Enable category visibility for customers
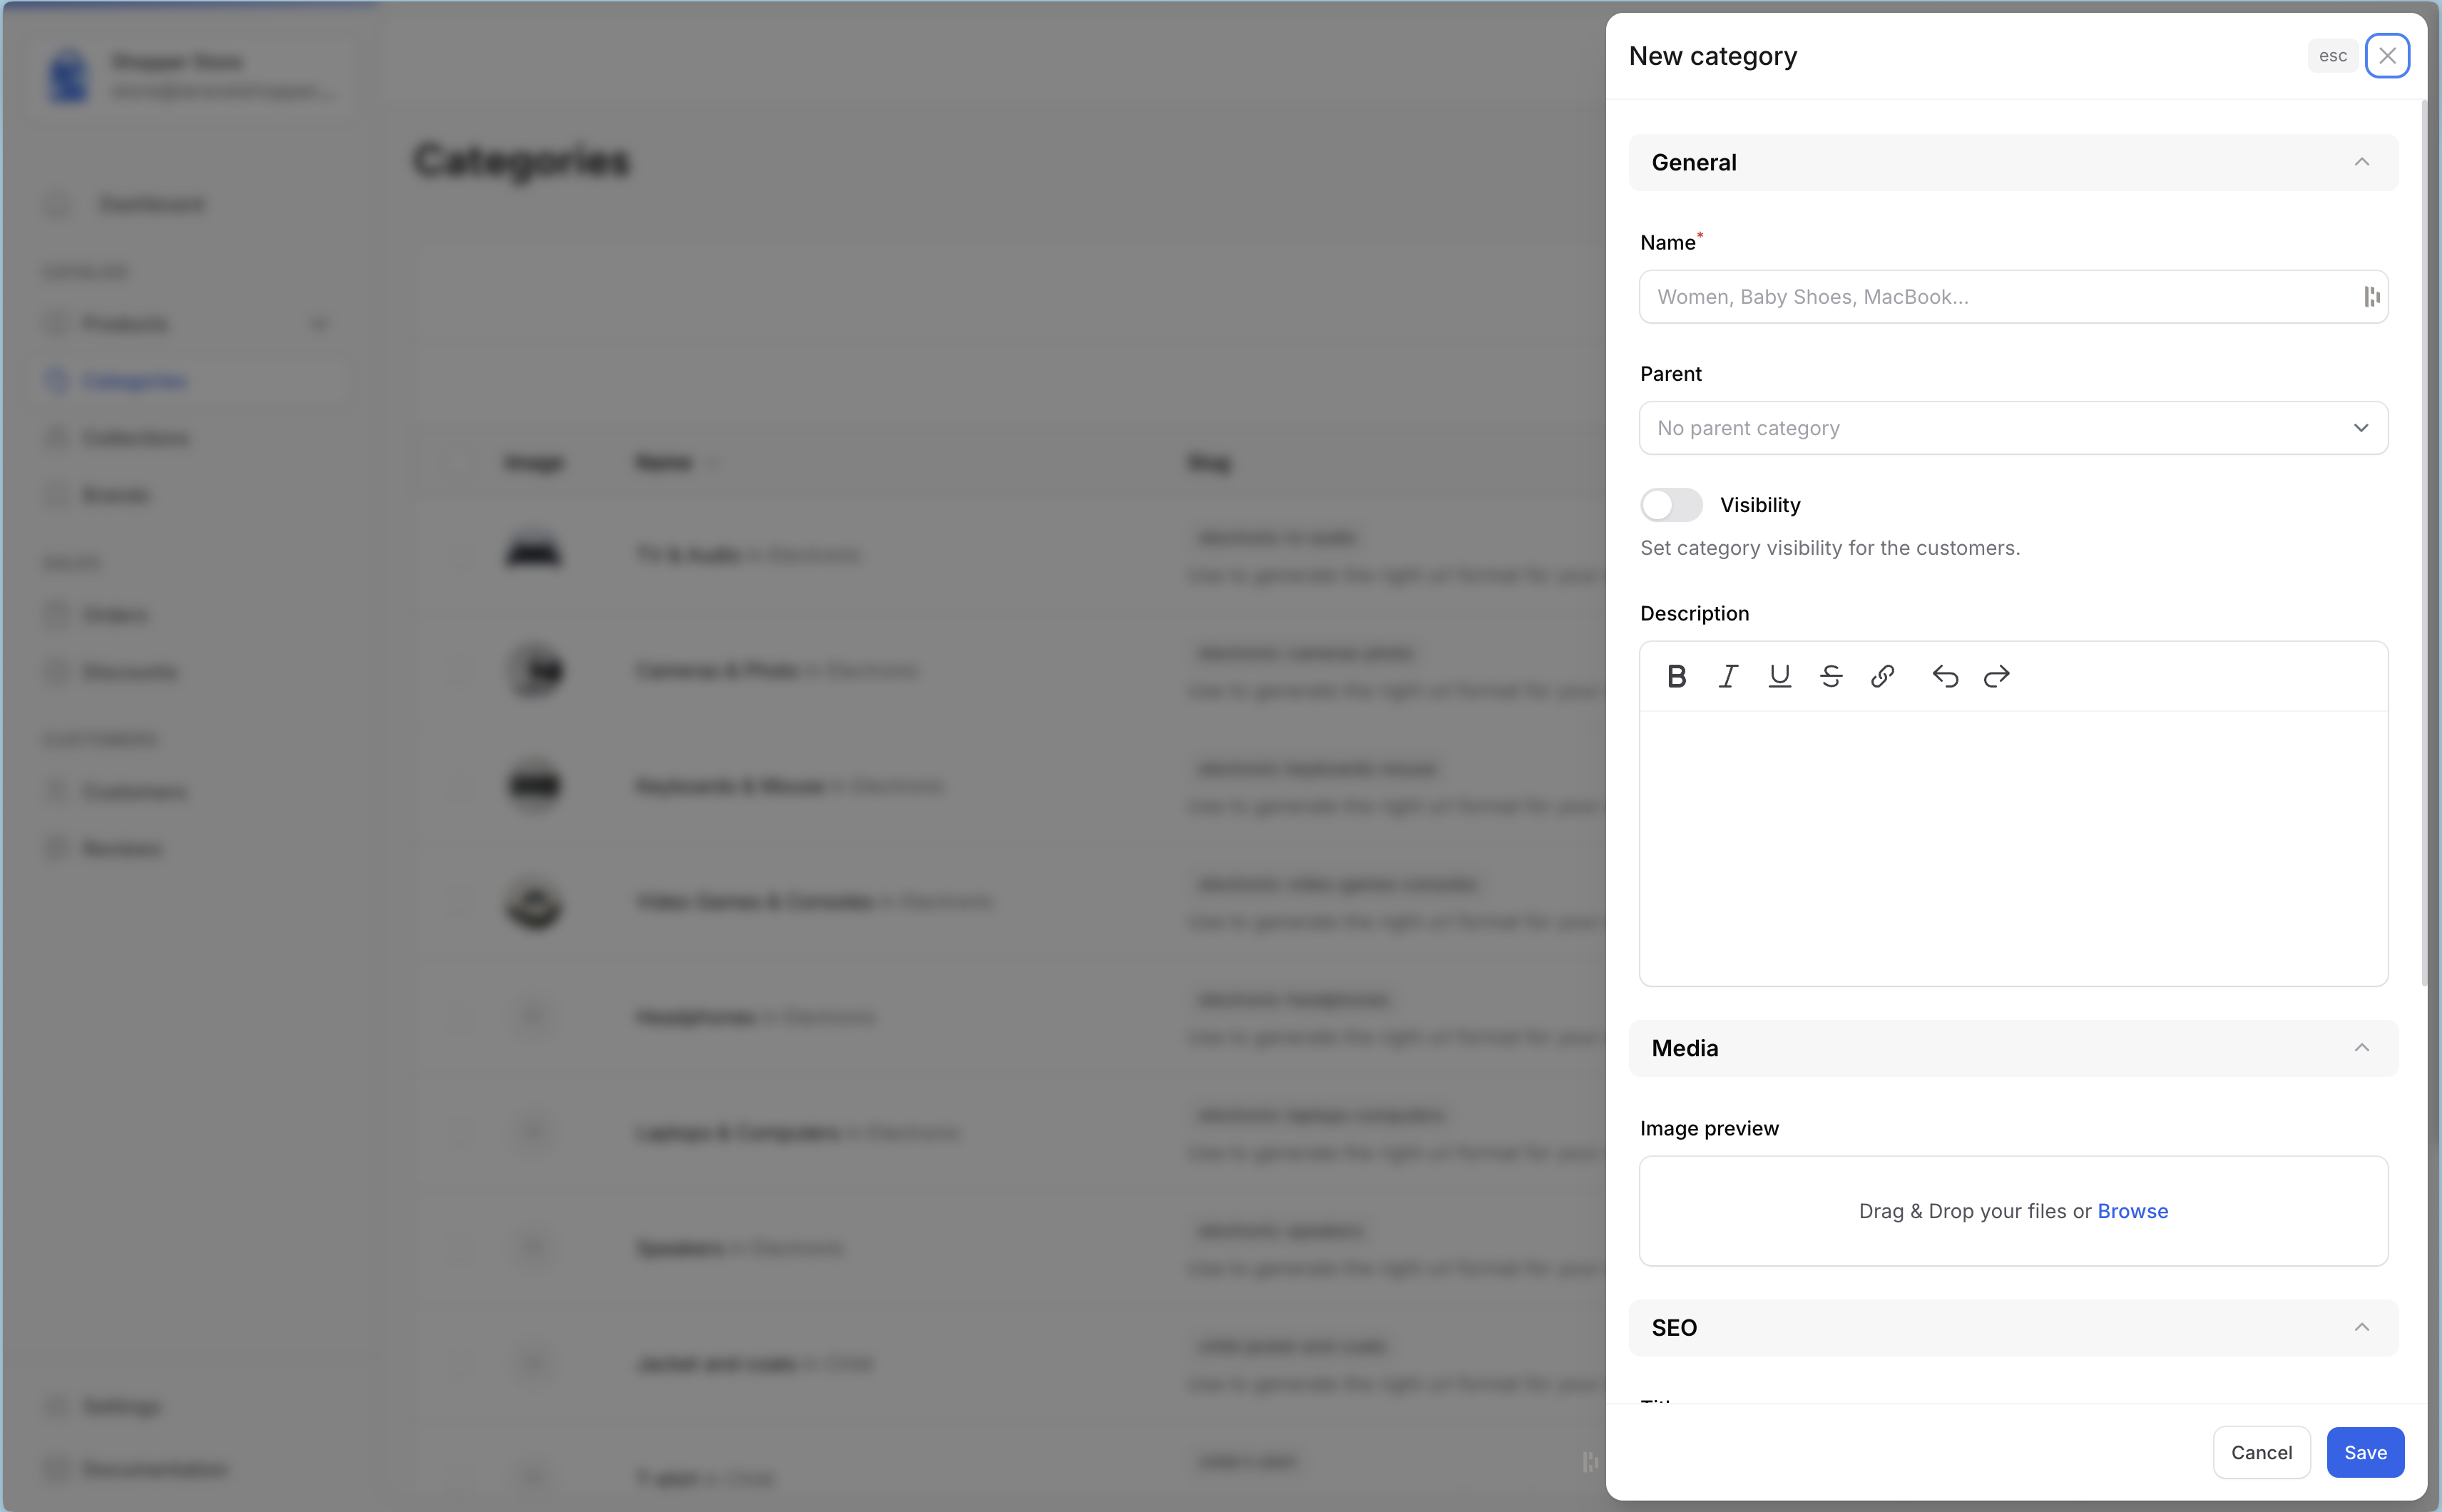This screenshot has width=2442, height=1512. tap(1671, 504)
